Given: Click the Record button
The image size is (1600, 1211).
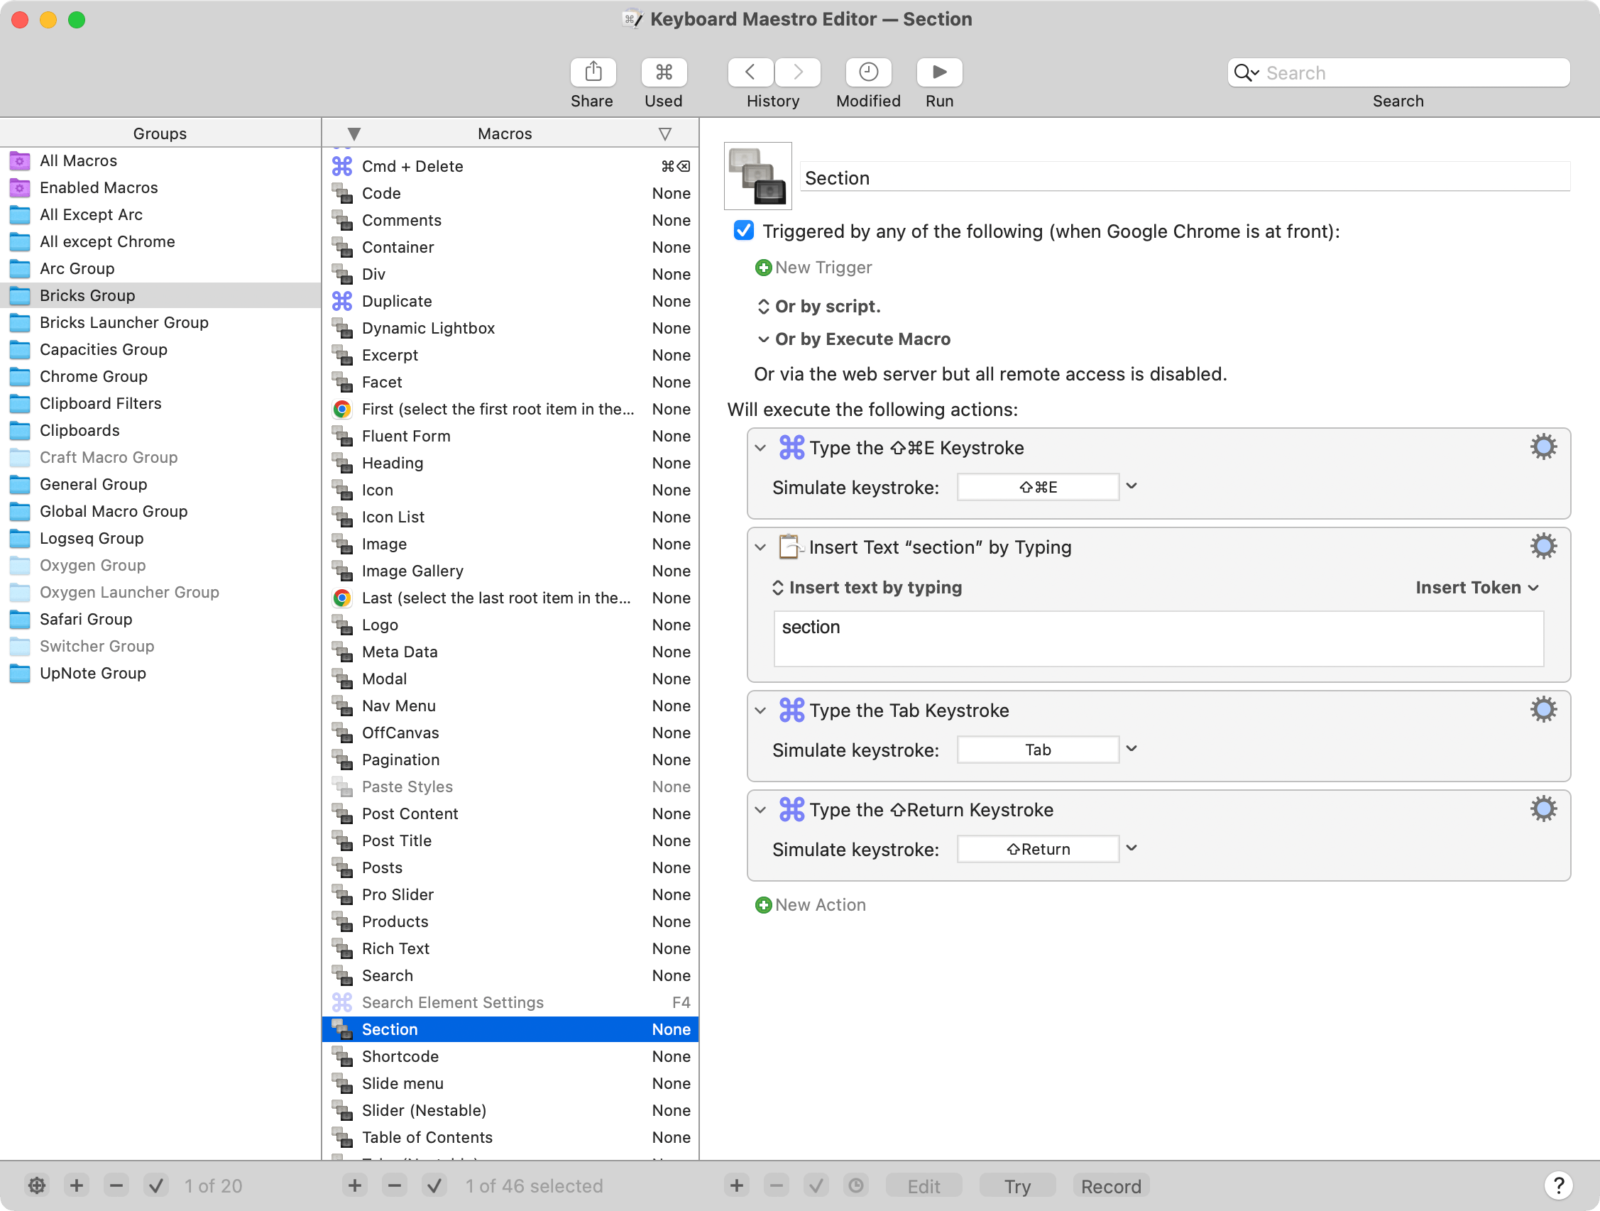Looking at the screenshot, I should 1110,1186.
